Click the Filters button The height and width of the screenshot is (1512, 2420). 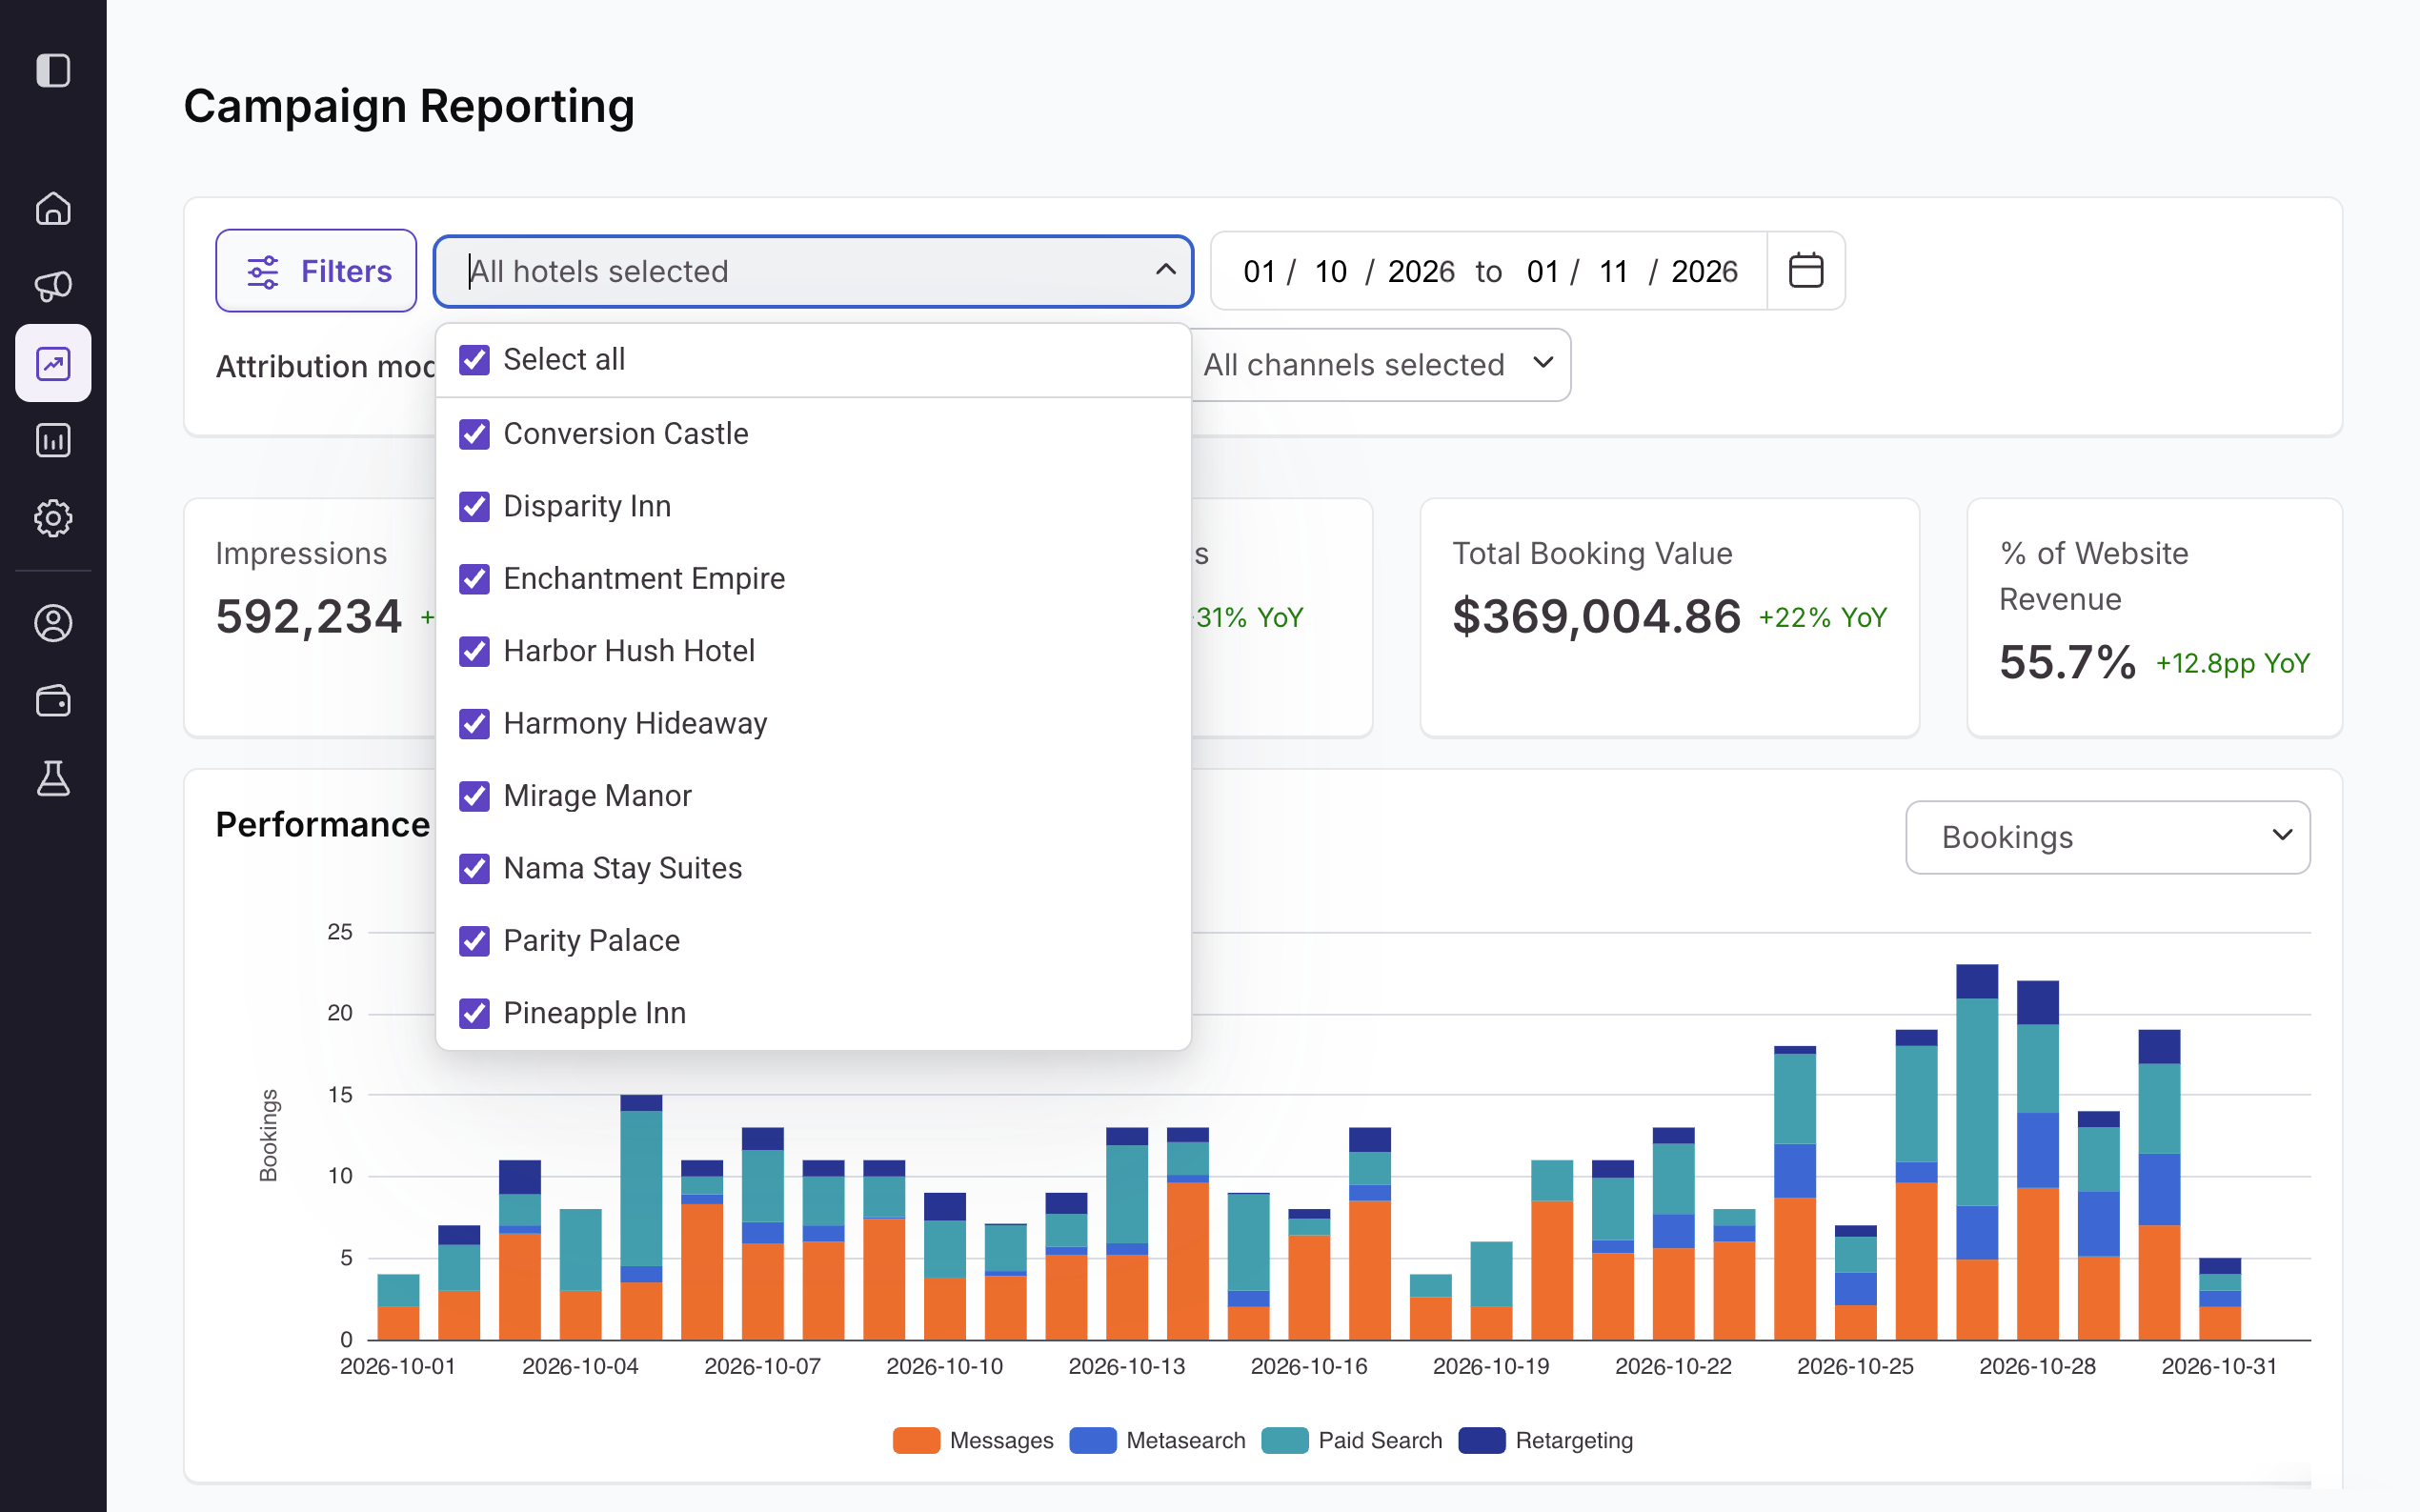pos(316,271)
